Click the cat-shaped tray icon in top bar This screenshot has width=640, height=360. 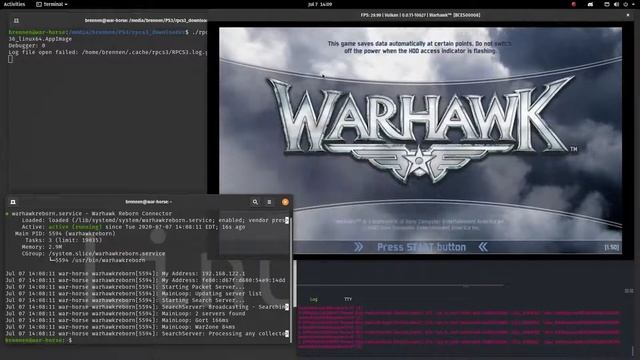590,4
